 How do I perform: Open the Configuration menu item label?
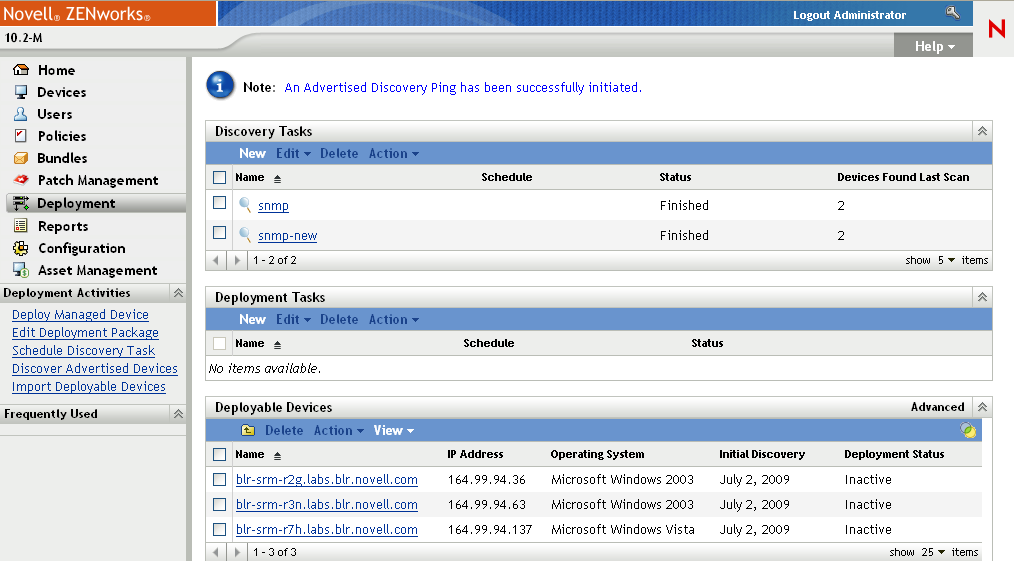tap(81, 248)
